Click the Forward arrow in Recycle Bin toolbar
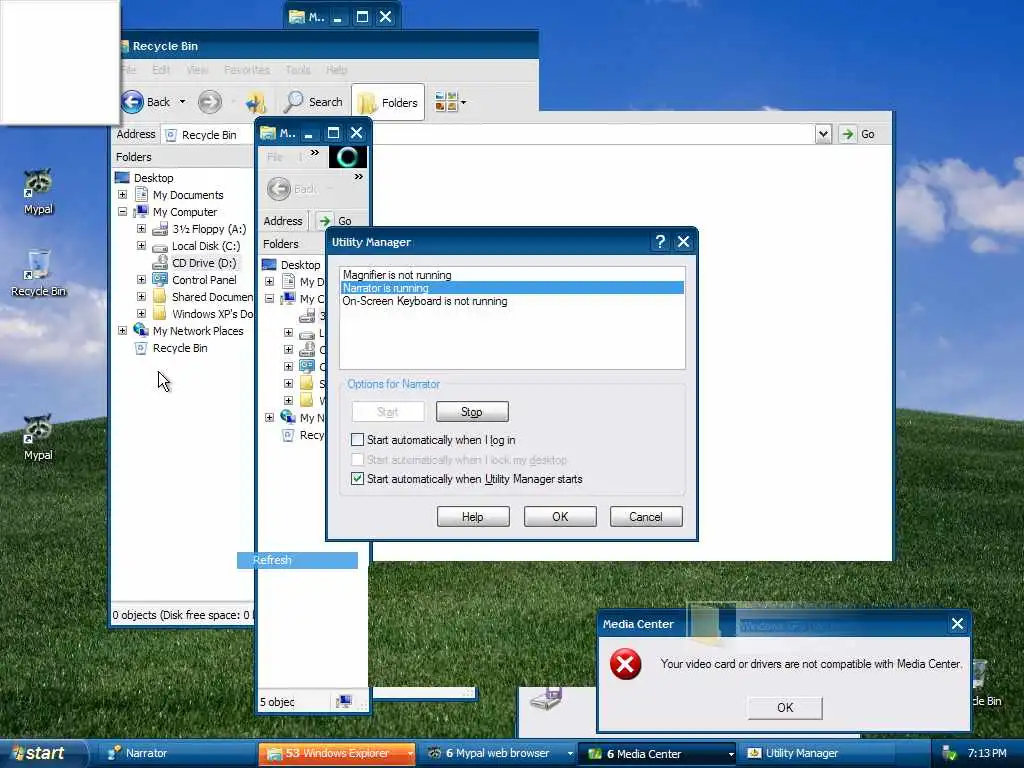 click(x=210, y=102)
